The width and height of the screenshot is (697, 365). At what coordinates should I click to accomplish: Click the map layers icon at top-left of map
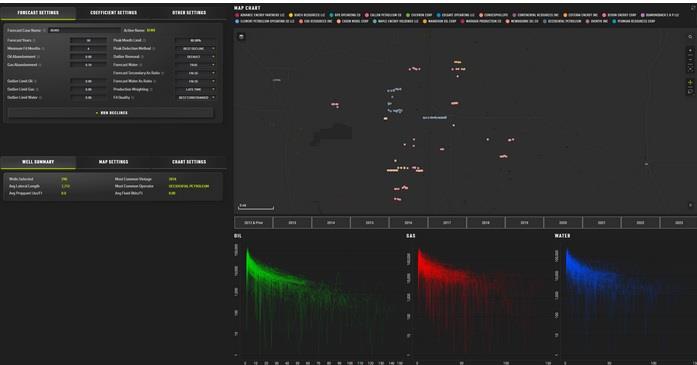[x=241, y=36]
